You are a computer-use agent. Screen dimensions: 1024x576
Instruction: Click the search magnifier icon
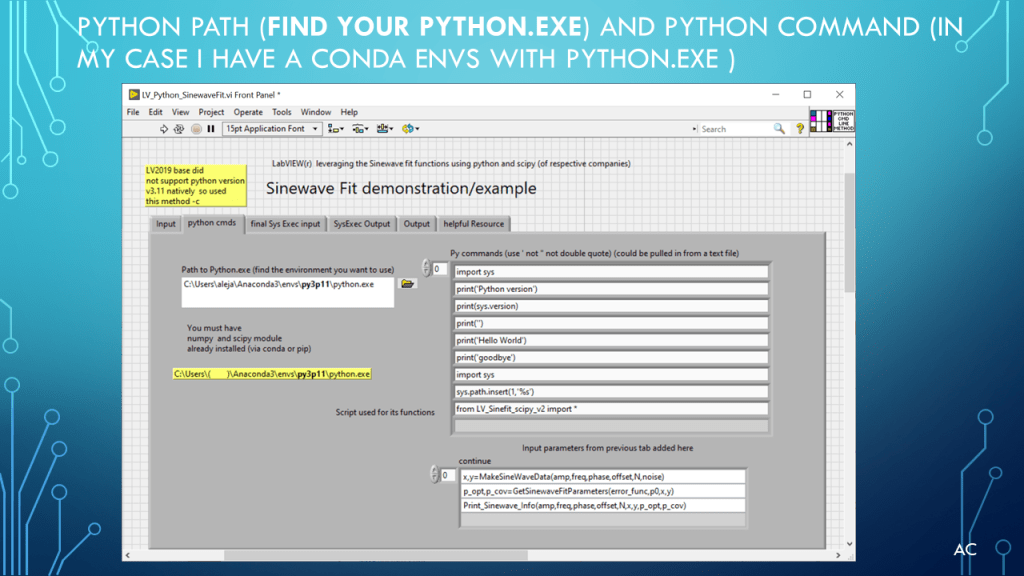point(779,129)
